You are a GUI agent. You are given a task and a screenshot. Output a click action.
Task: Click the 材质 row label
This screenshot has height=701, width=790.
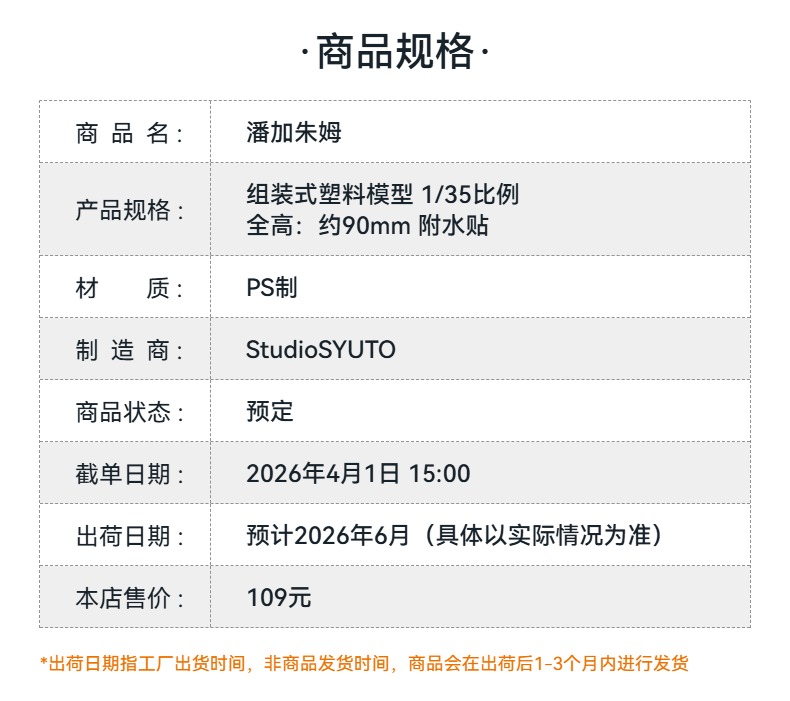tap(129, 288)
